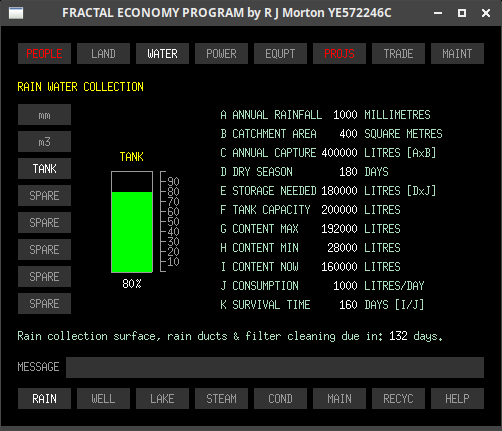
Task: Switch to the LAND tab
Action: 103,53
